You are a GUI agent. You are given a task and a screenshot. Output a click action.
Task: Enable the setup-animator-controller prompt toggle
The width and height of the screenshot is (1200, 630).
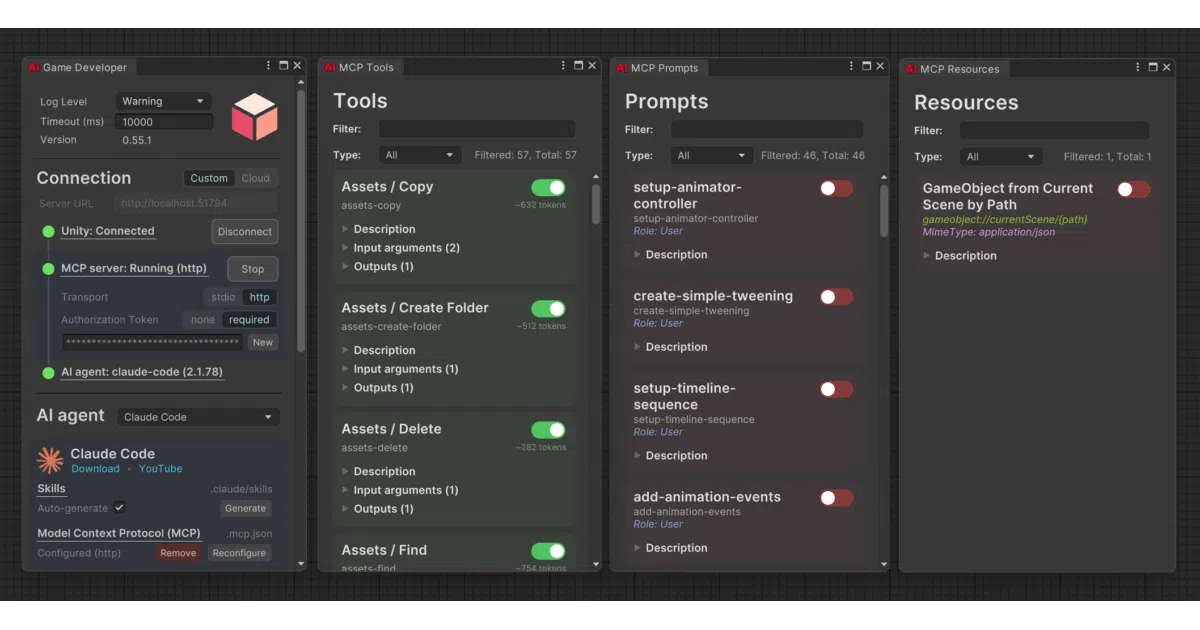836,188
